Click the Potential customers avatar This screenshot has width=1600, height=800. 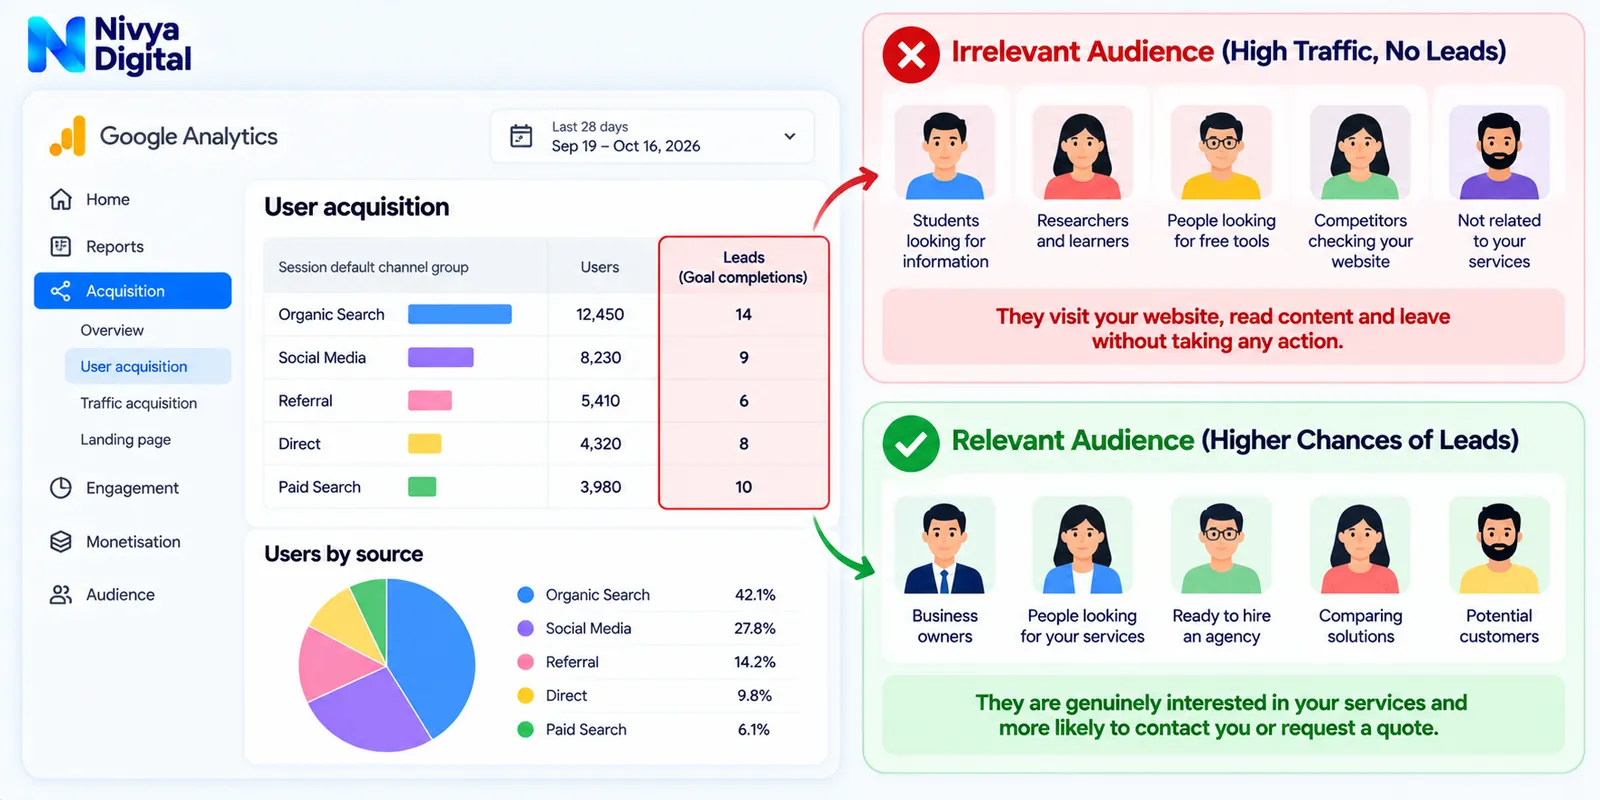[x=1499, y=546]
